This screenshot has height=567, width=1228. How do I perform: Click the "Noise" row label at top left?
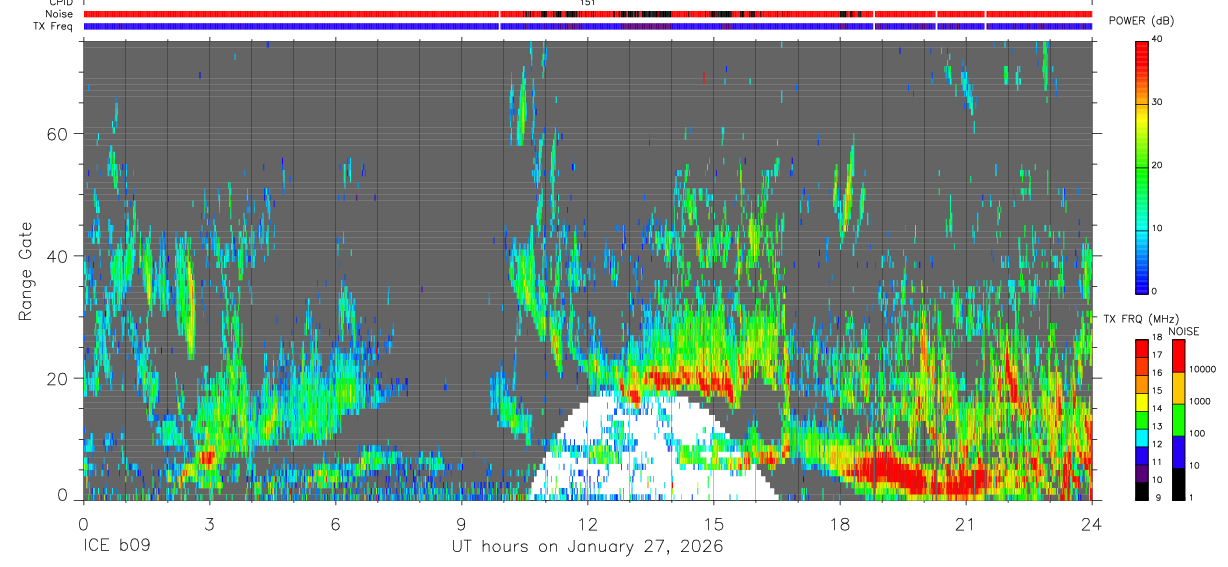(58, 14)
